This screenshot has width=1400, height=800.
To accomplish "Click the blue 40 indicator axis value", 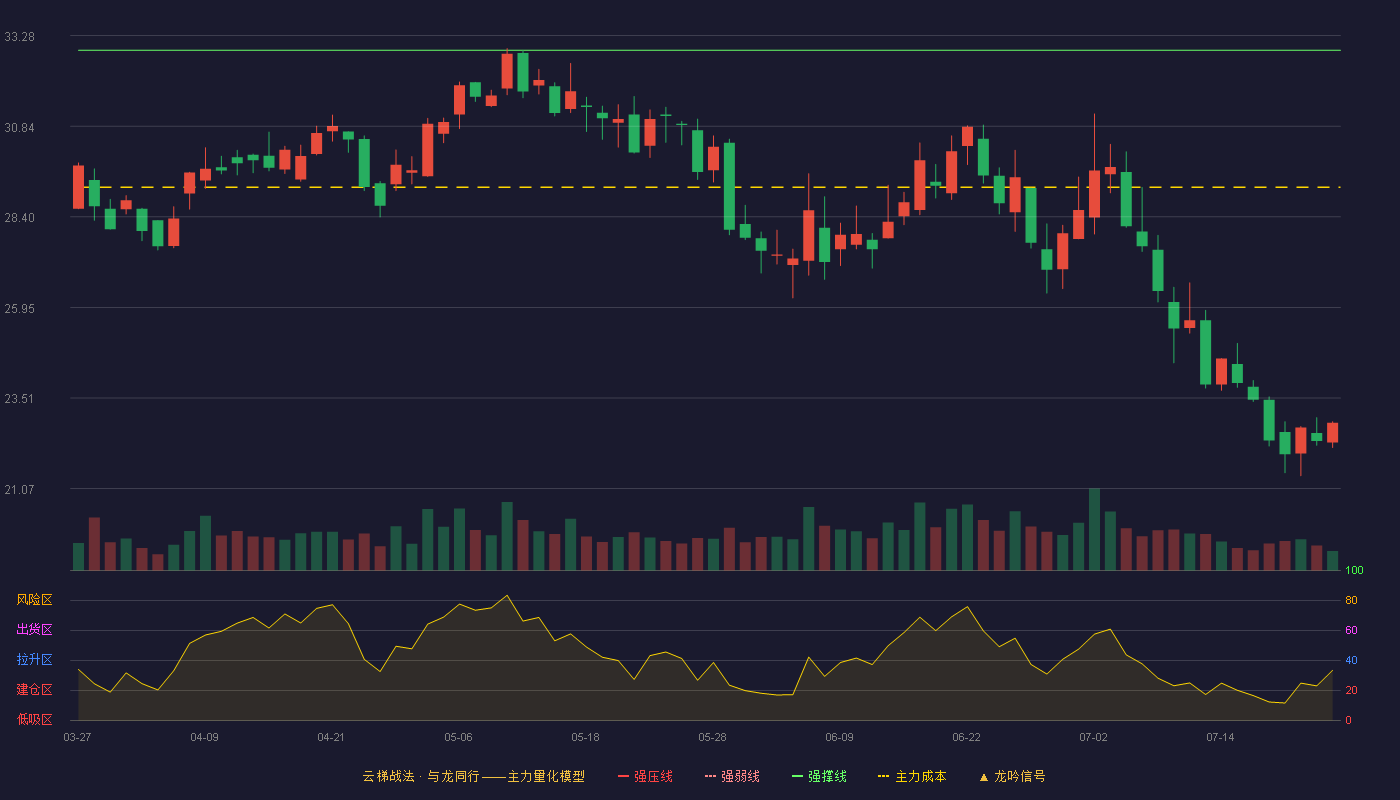I will (x=1351, y=660).
